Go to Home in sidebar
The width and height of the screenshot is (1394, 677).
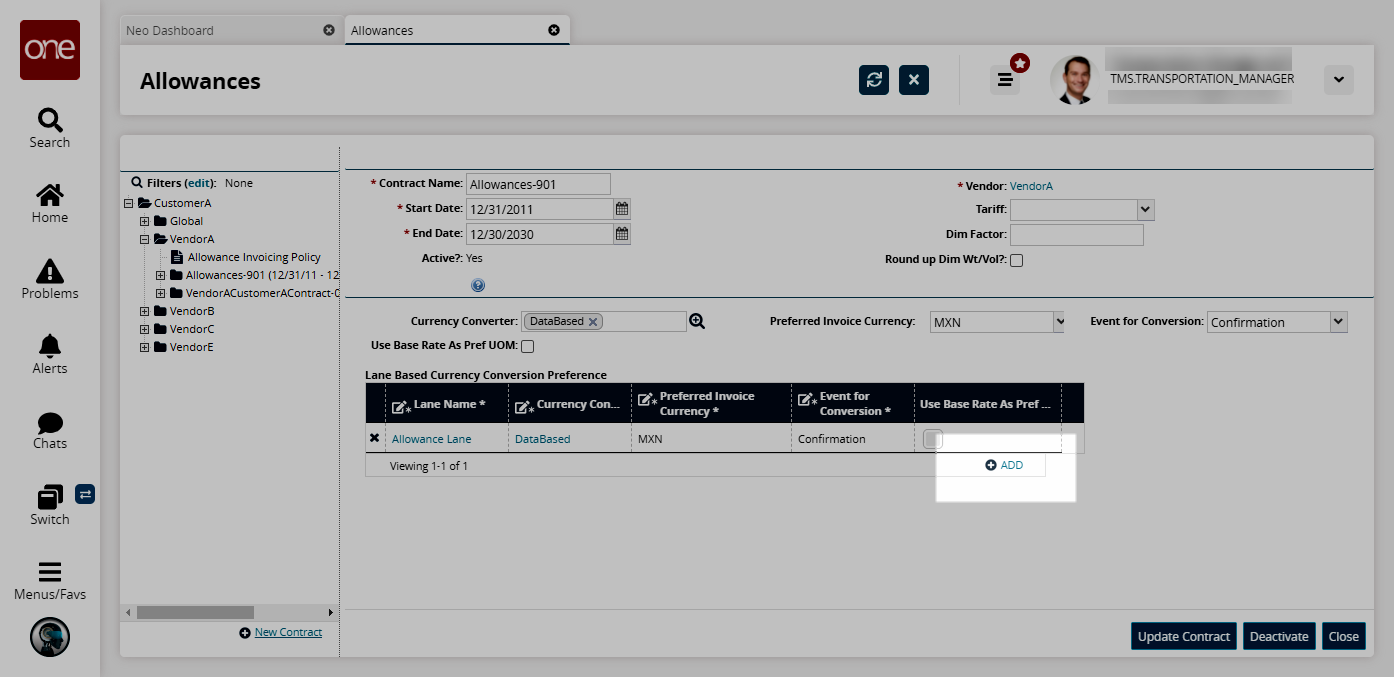tap(49, 203)
